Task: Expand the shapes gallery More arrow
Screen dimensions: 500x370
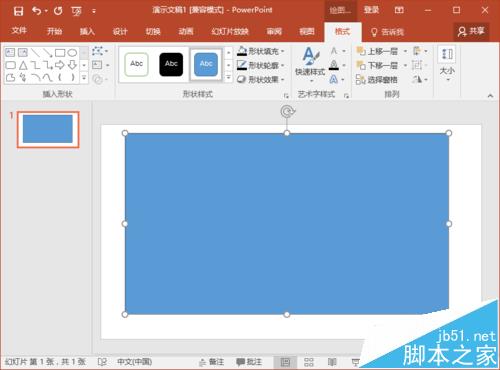Action: click(84, 78)
